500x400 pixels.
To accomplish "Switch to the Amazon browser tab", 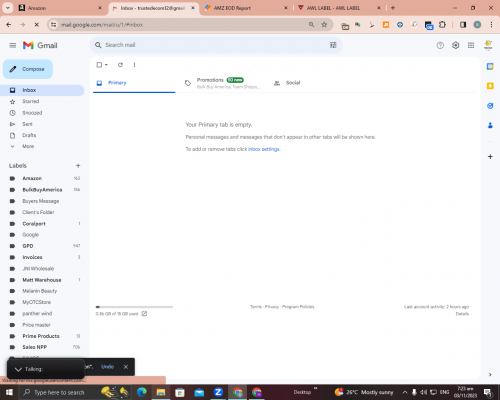I will point(60,8).
